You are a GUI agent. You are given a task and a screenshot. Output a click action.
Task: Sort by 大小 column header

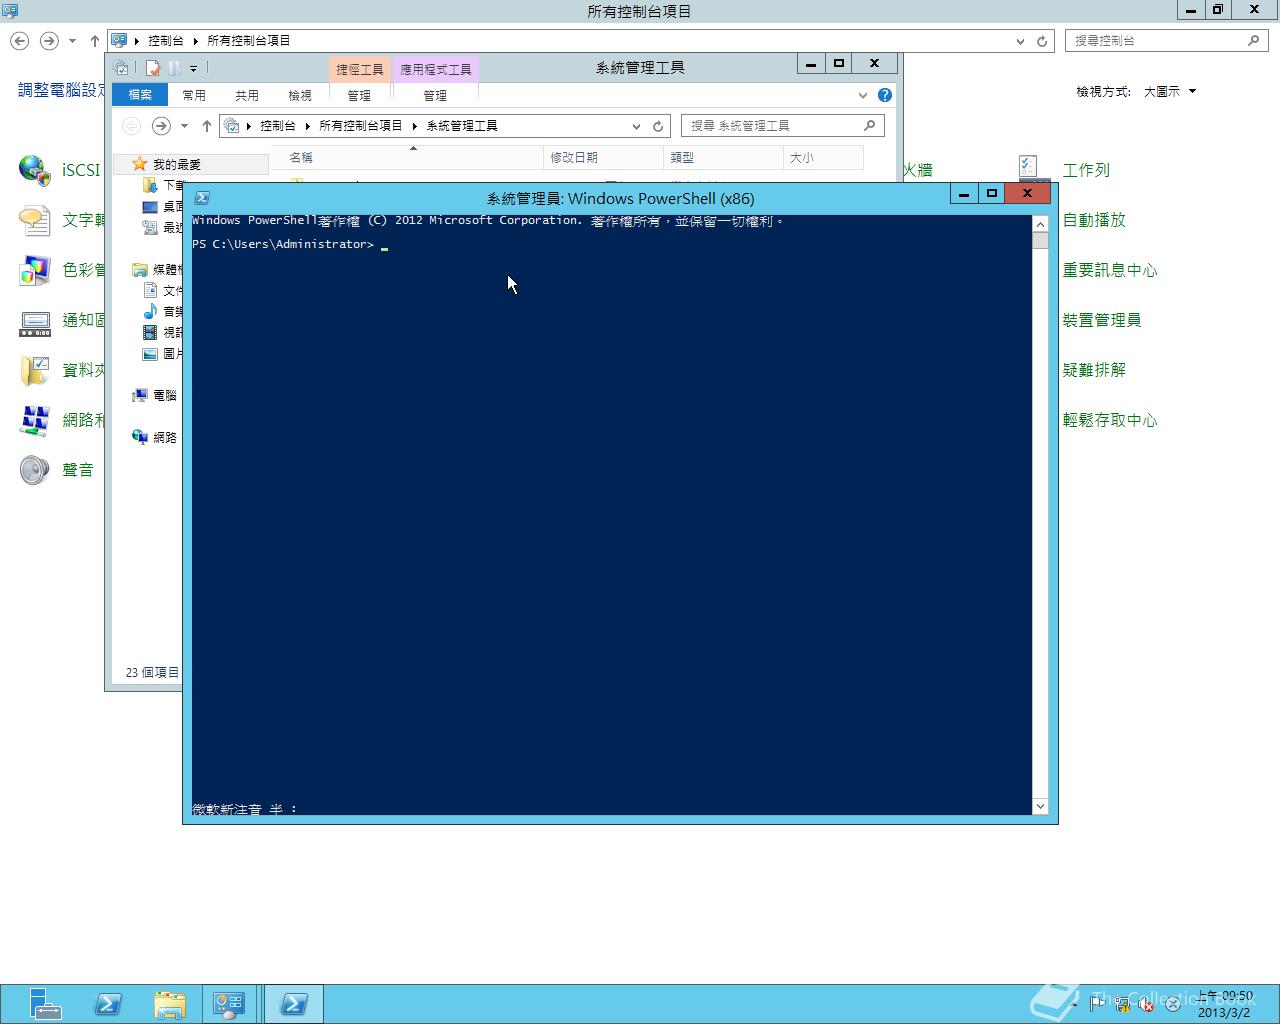tap(823, 157)
